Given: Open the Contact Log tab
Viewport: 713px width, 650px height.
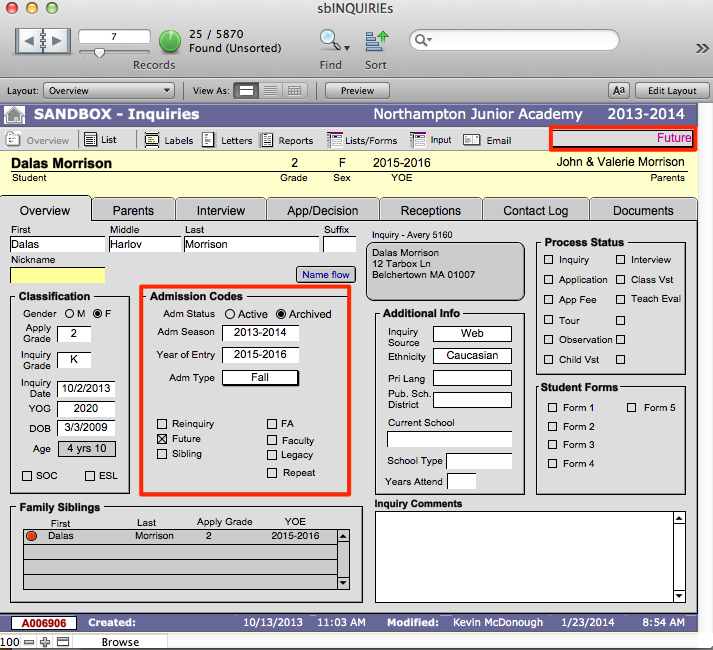Looking at the screenshot, I should (535, 211).
